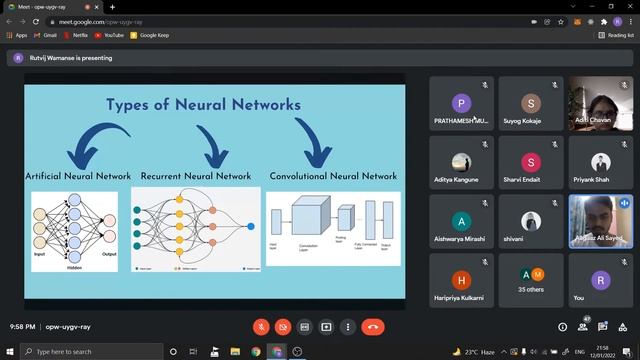Select PRATHAMESH participant tile
Screen dimensions: 640x360
461,104
